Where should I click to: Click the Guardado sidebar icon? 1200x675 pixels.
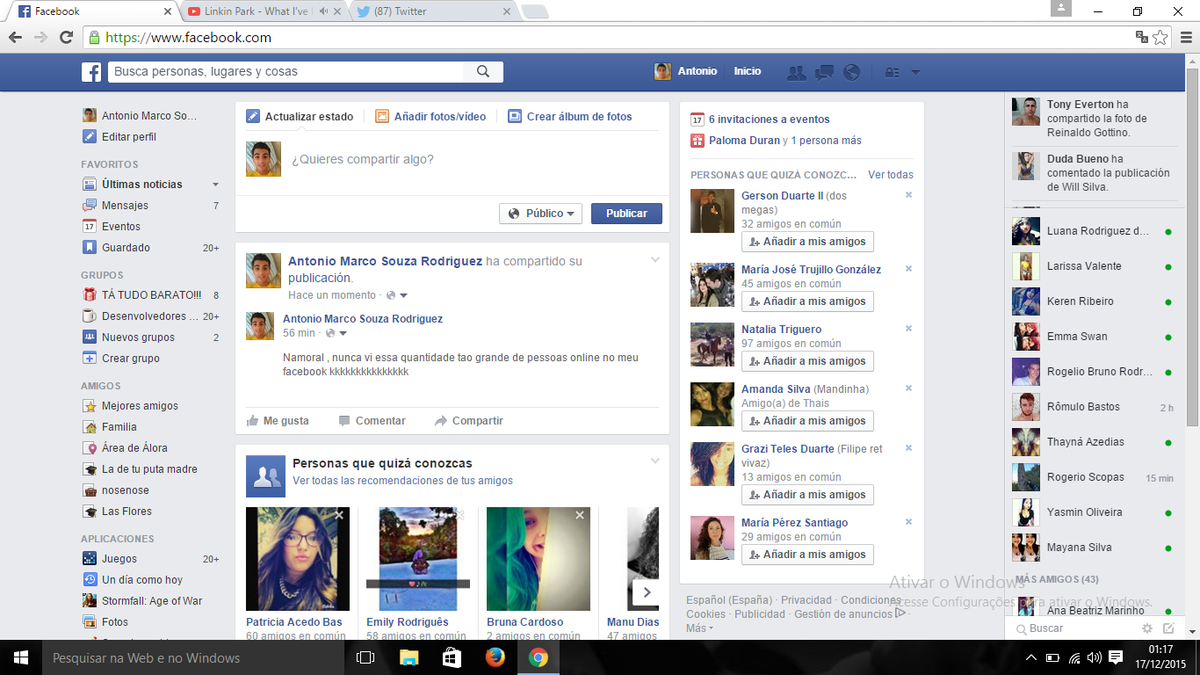(90, 247)
